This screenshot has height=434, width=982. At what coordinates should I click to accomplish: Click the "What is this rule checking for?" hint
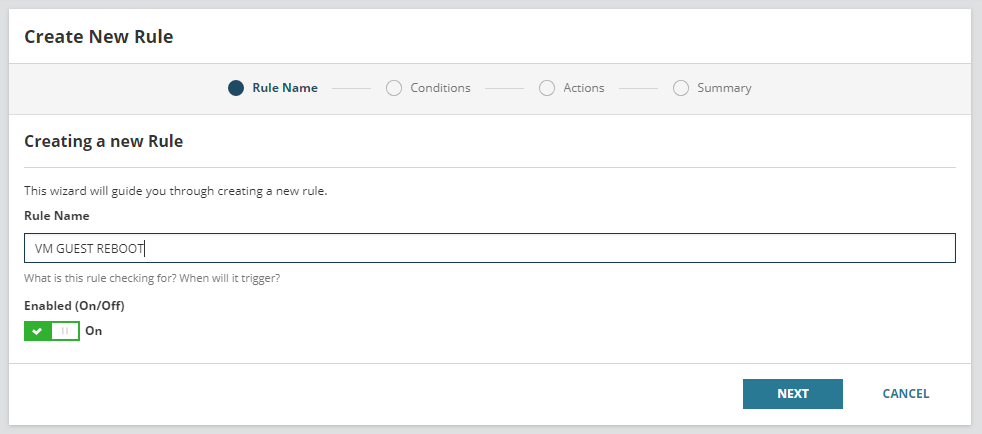pyautogui.click(x=152, y=277)
